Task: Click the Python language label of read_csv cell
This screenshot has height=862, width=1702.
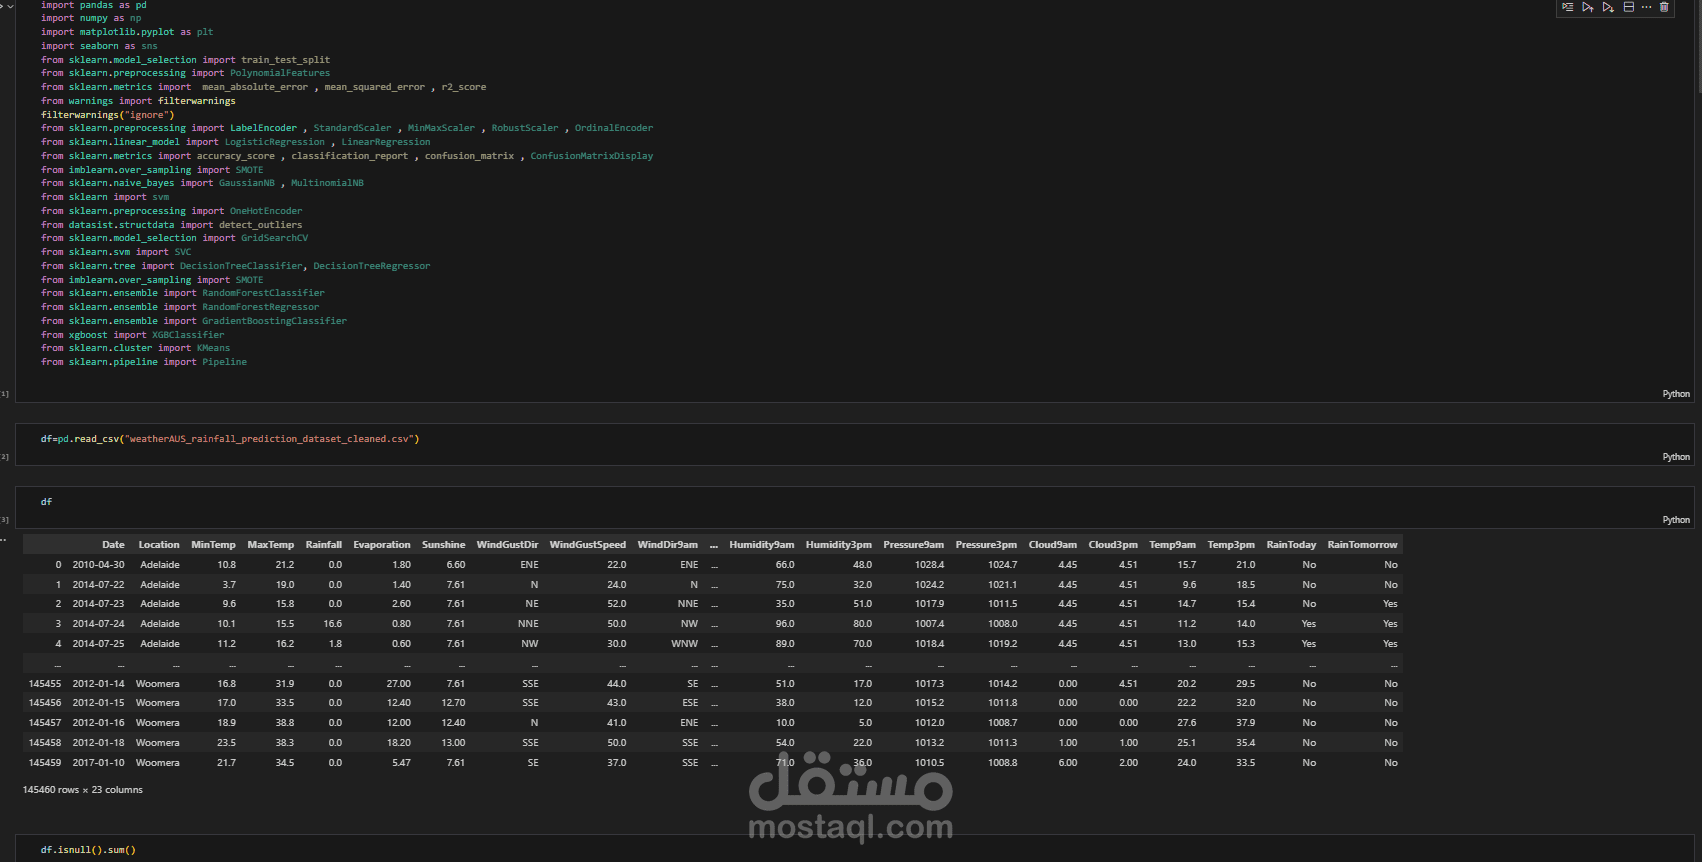Action: click(x=1676, y=457)
